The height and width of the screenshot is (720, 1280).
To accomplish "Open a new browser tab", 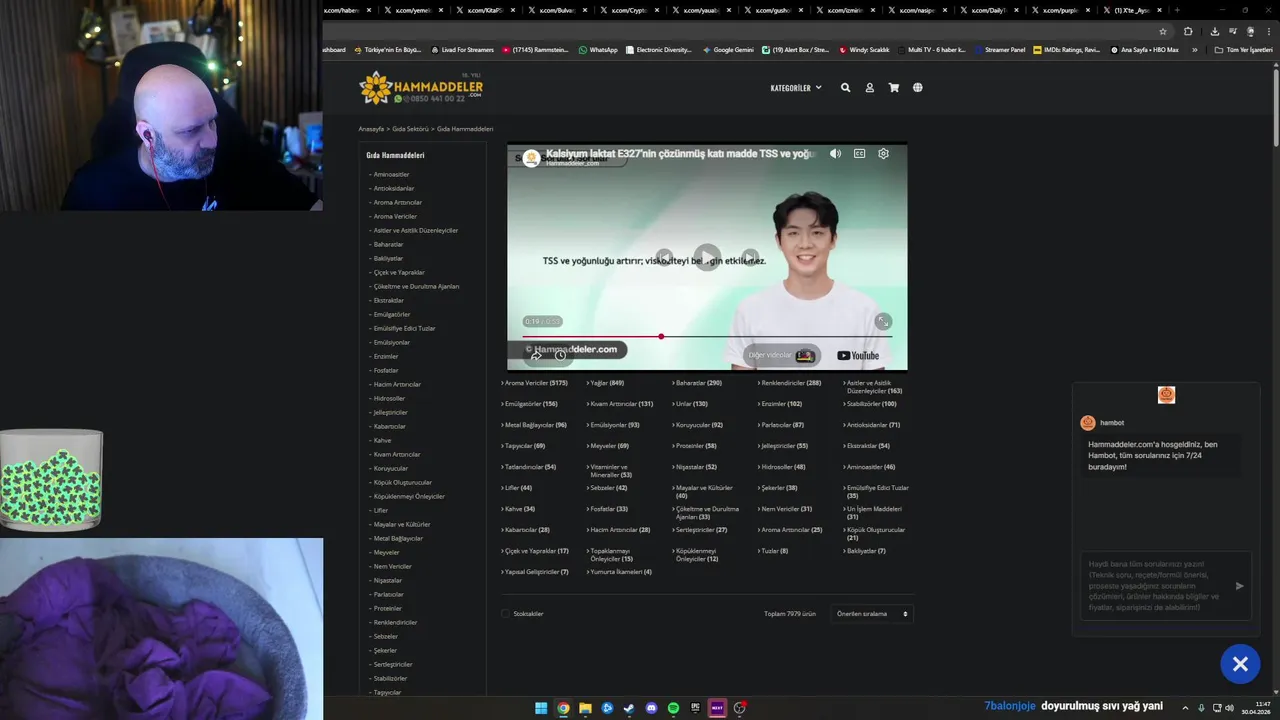I will (1177, 10).
